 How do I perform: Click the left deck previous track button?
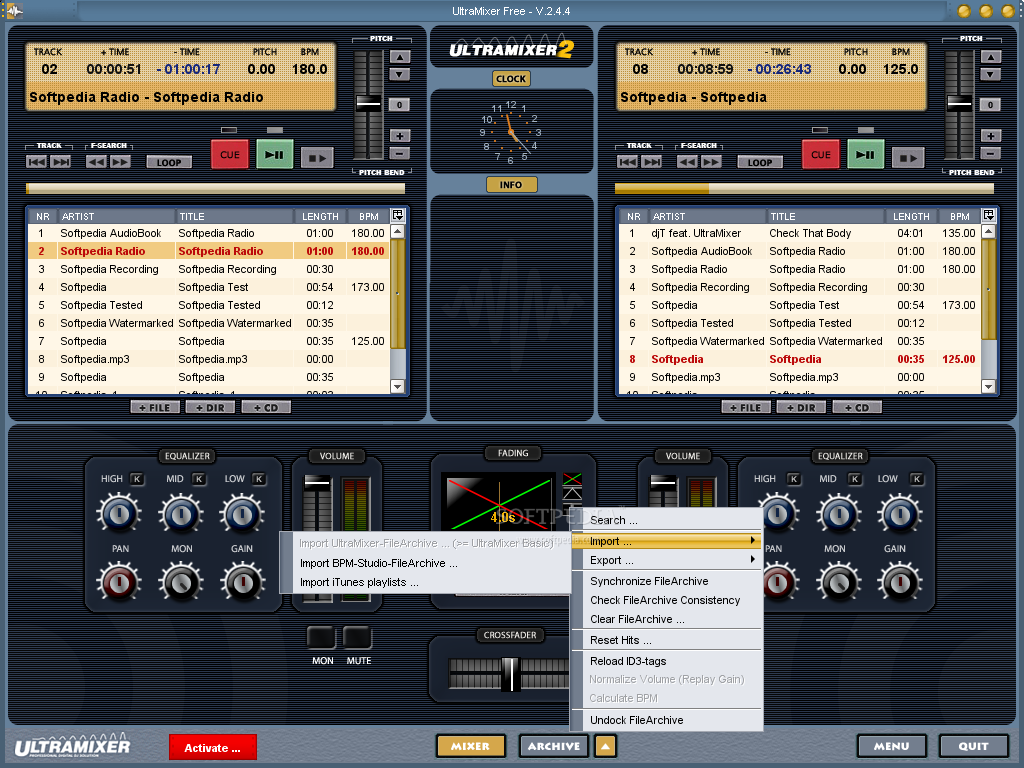point(36,161)
